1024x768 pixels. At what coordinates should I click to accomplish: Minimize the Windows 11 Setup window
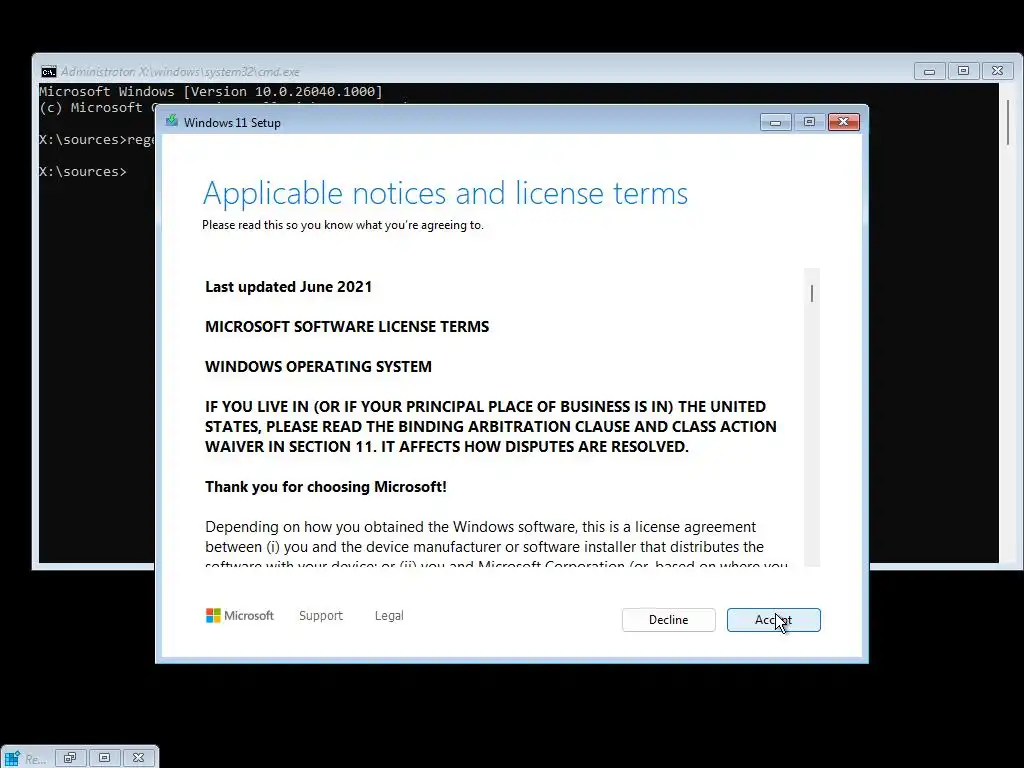pos(775,122)
